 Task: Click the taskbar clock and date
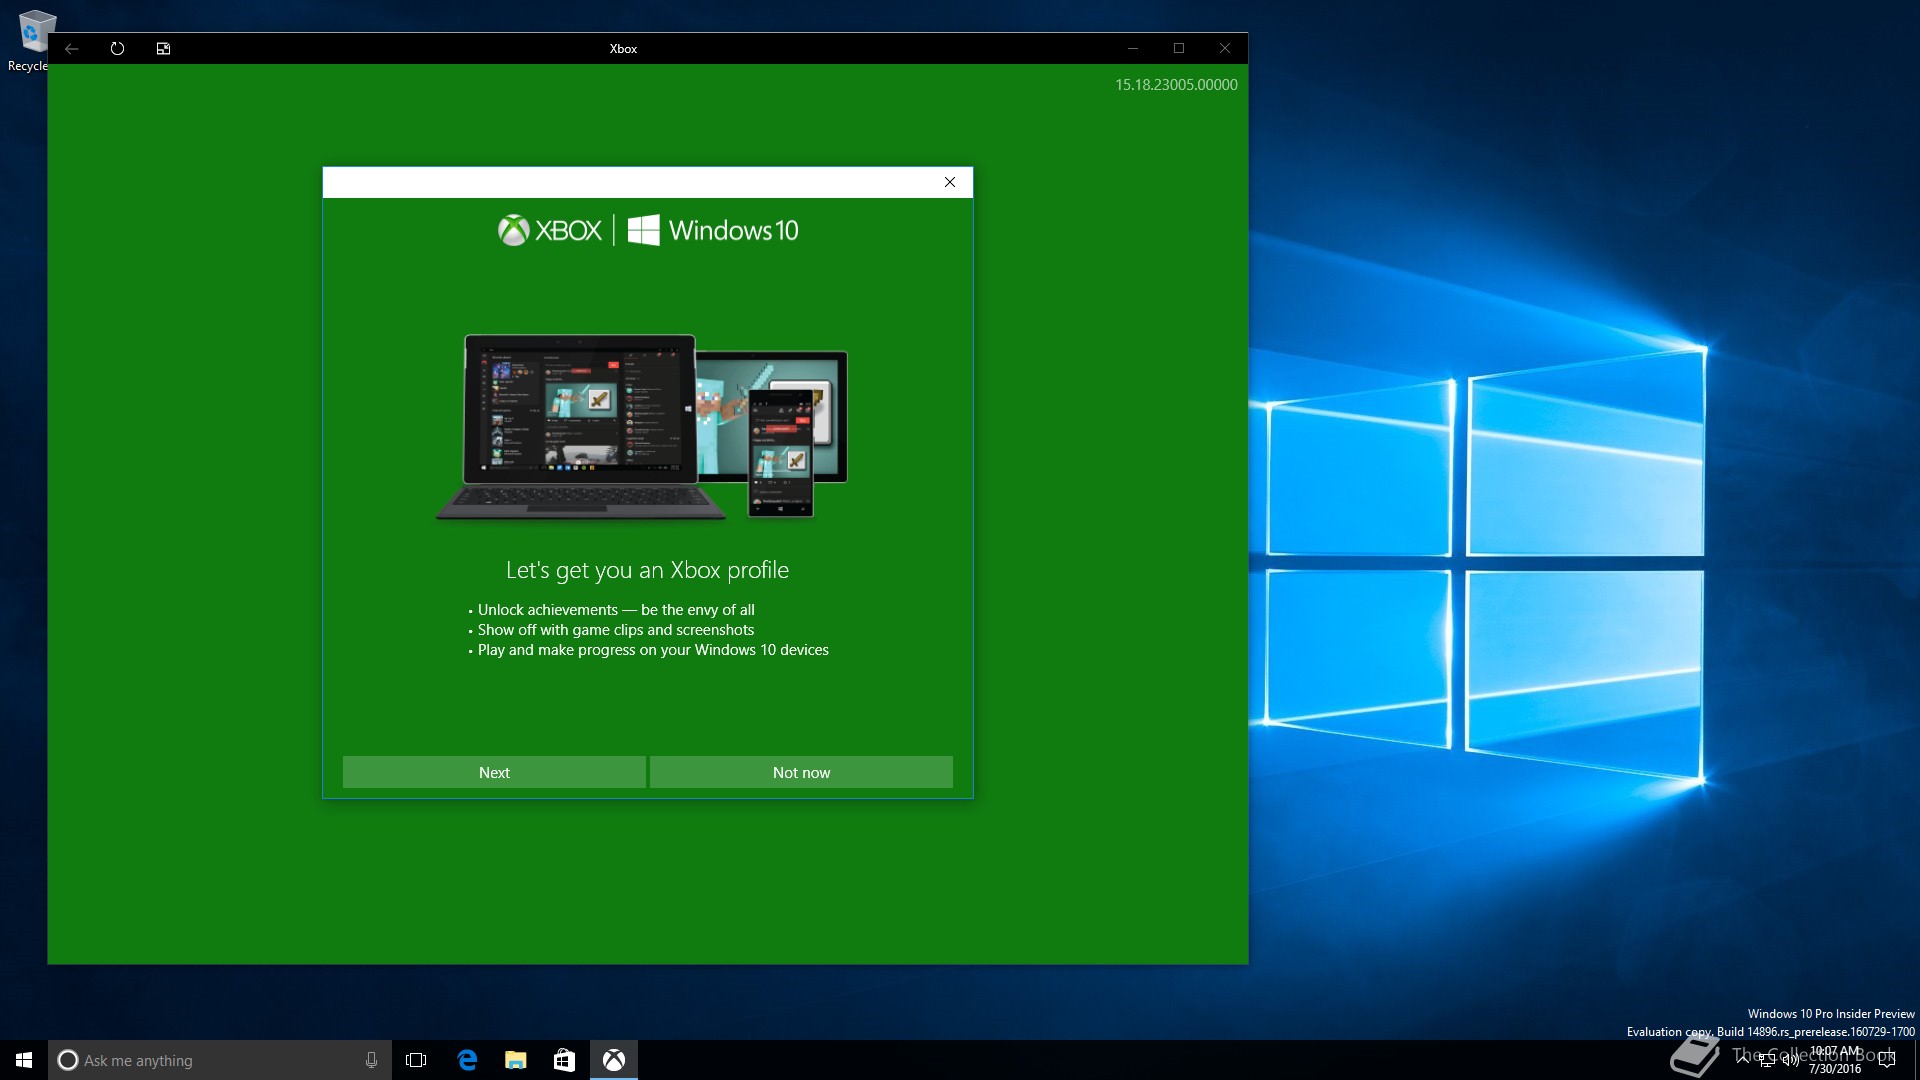click(1835, 1060)
